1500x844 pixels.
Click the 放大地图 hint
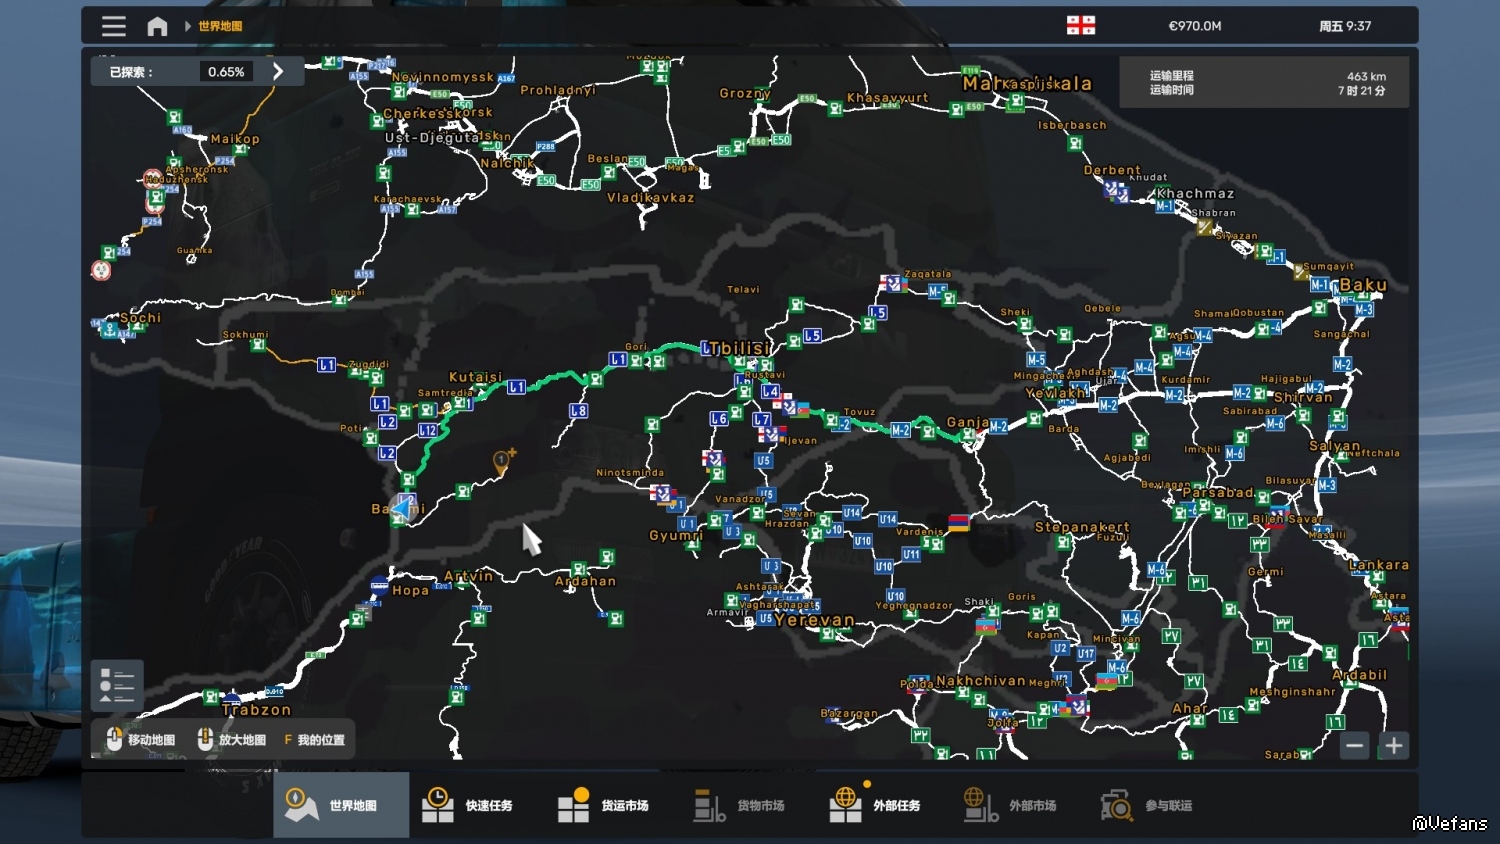coord(232,740)
